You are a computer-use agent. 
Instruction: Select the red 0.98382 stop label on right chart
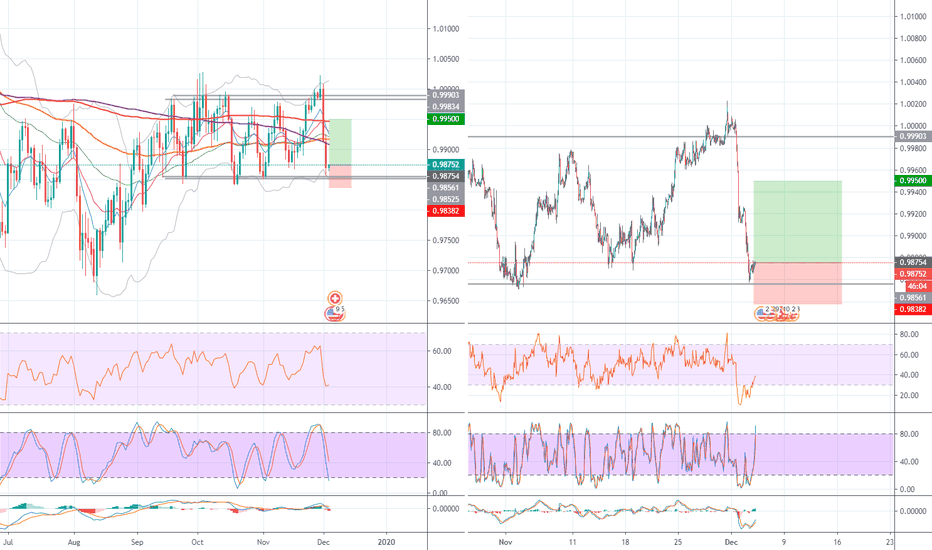910,310
